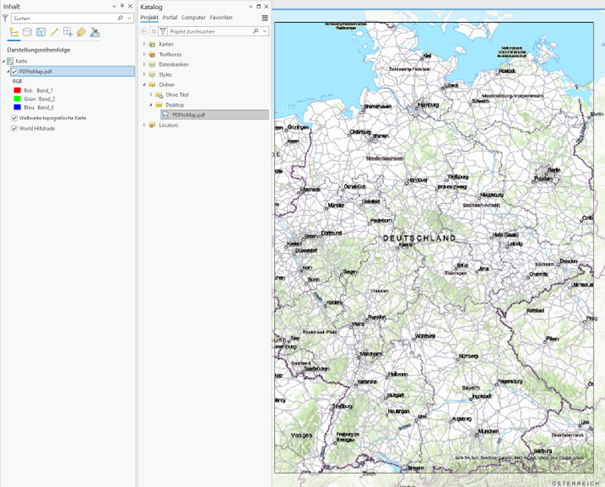Click the Toolboxes icon in Katalog

click(x=152, y=54)
